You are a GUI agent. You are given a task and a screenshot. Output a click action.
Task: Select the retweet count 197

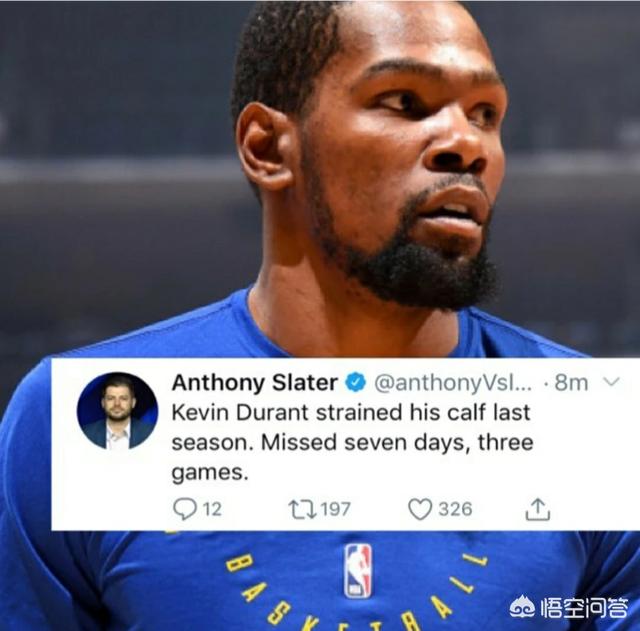[x=336, y=509]
